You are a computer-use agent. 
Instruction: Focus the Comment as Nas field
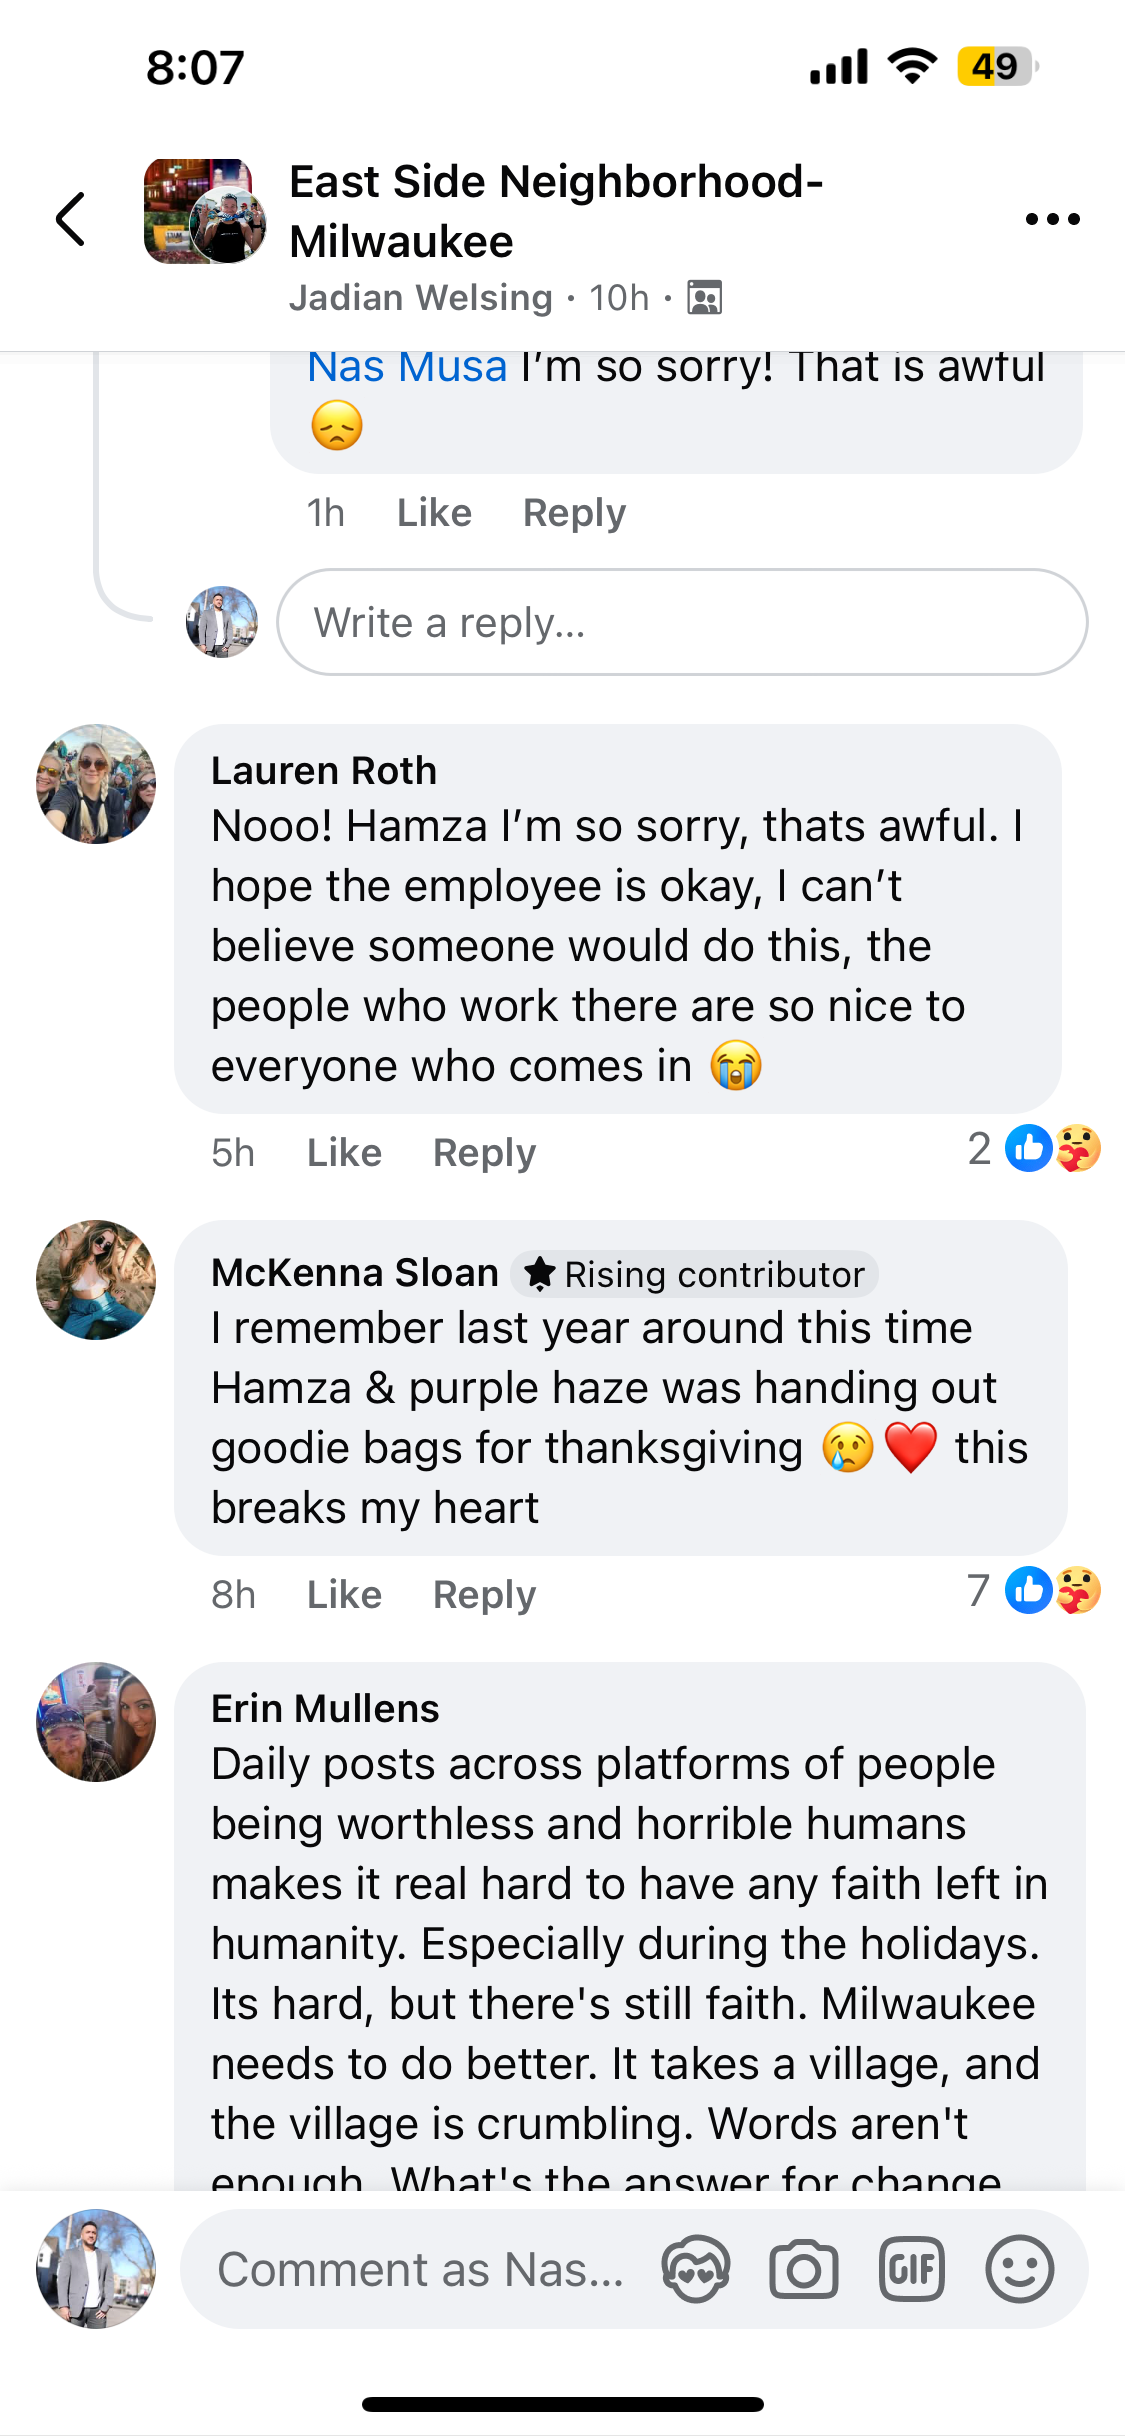pos(420,2269)
